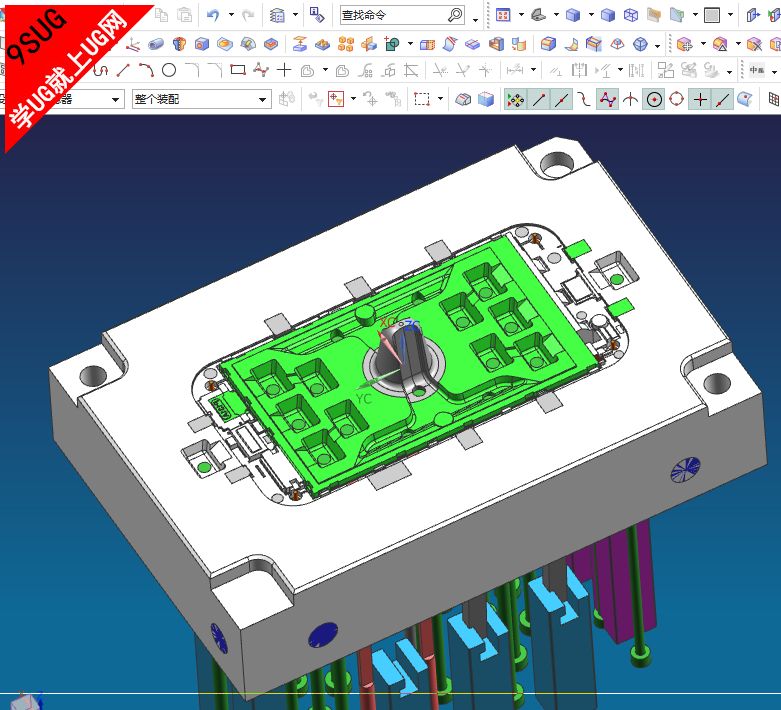
Task: Toggle the midpoint snap option
Action: 562,99
